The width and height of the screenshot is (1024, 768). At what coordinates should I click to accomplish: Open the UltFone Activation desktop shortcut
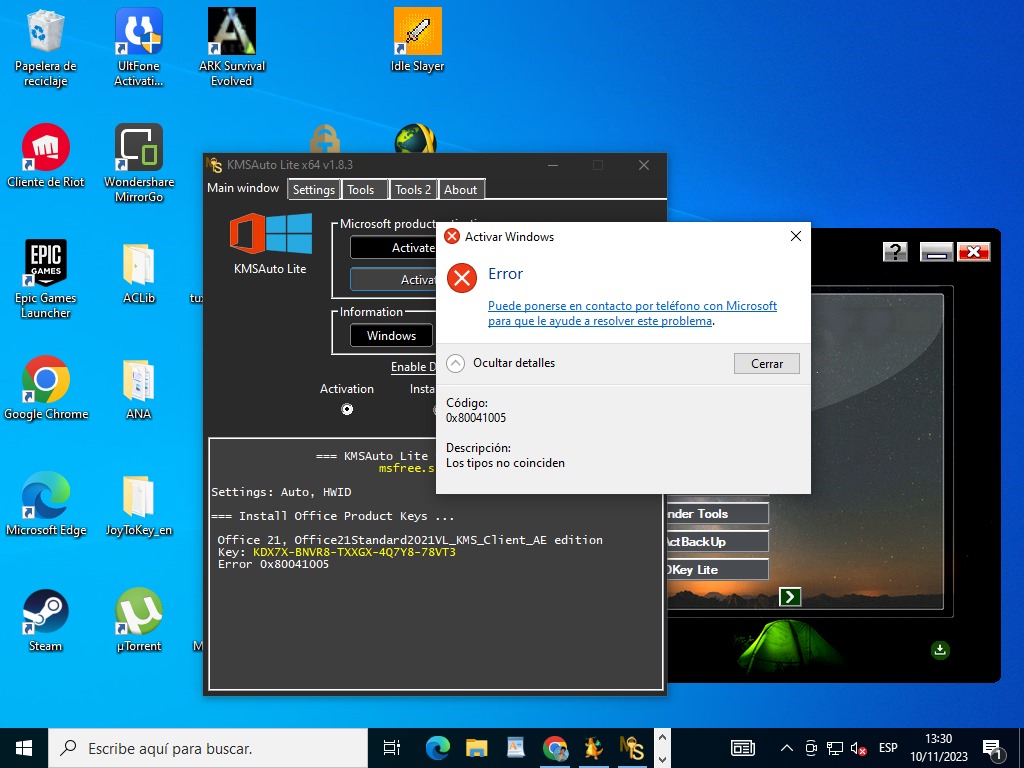(x=138, y=47)
